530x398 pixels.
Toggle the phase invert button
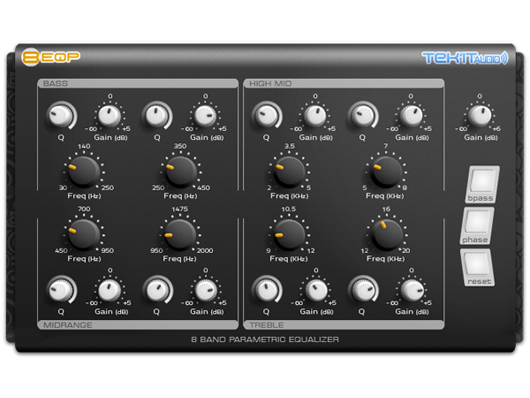[477, 226]
